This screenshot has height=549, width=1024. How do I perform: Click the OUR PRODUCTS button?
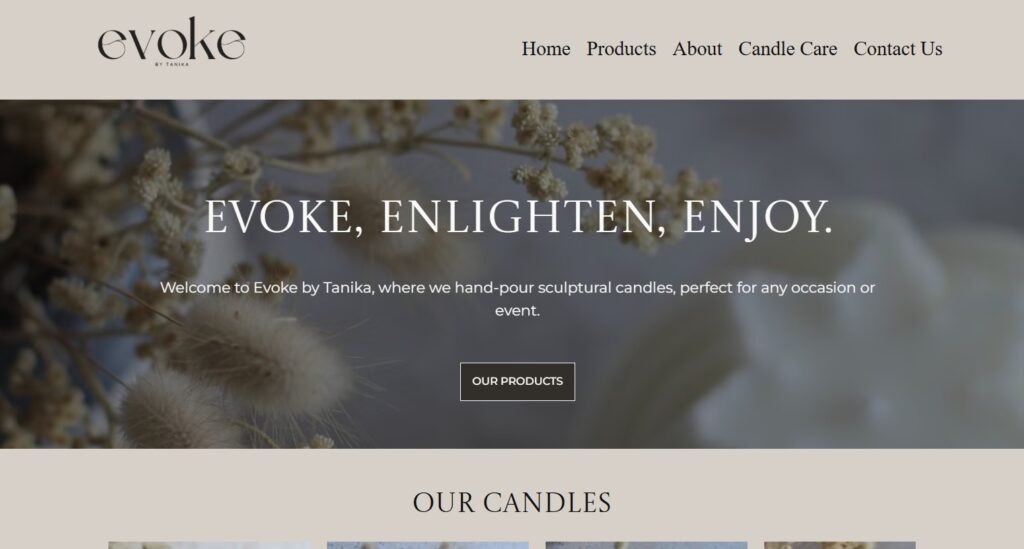pos(517,381)
